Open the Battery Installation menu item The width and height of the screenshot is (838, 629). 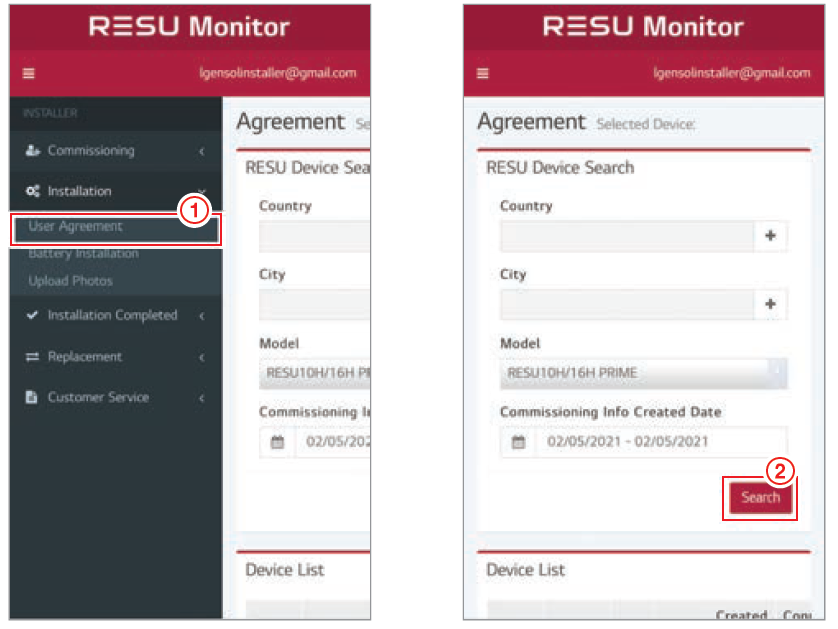click(84, 254)
